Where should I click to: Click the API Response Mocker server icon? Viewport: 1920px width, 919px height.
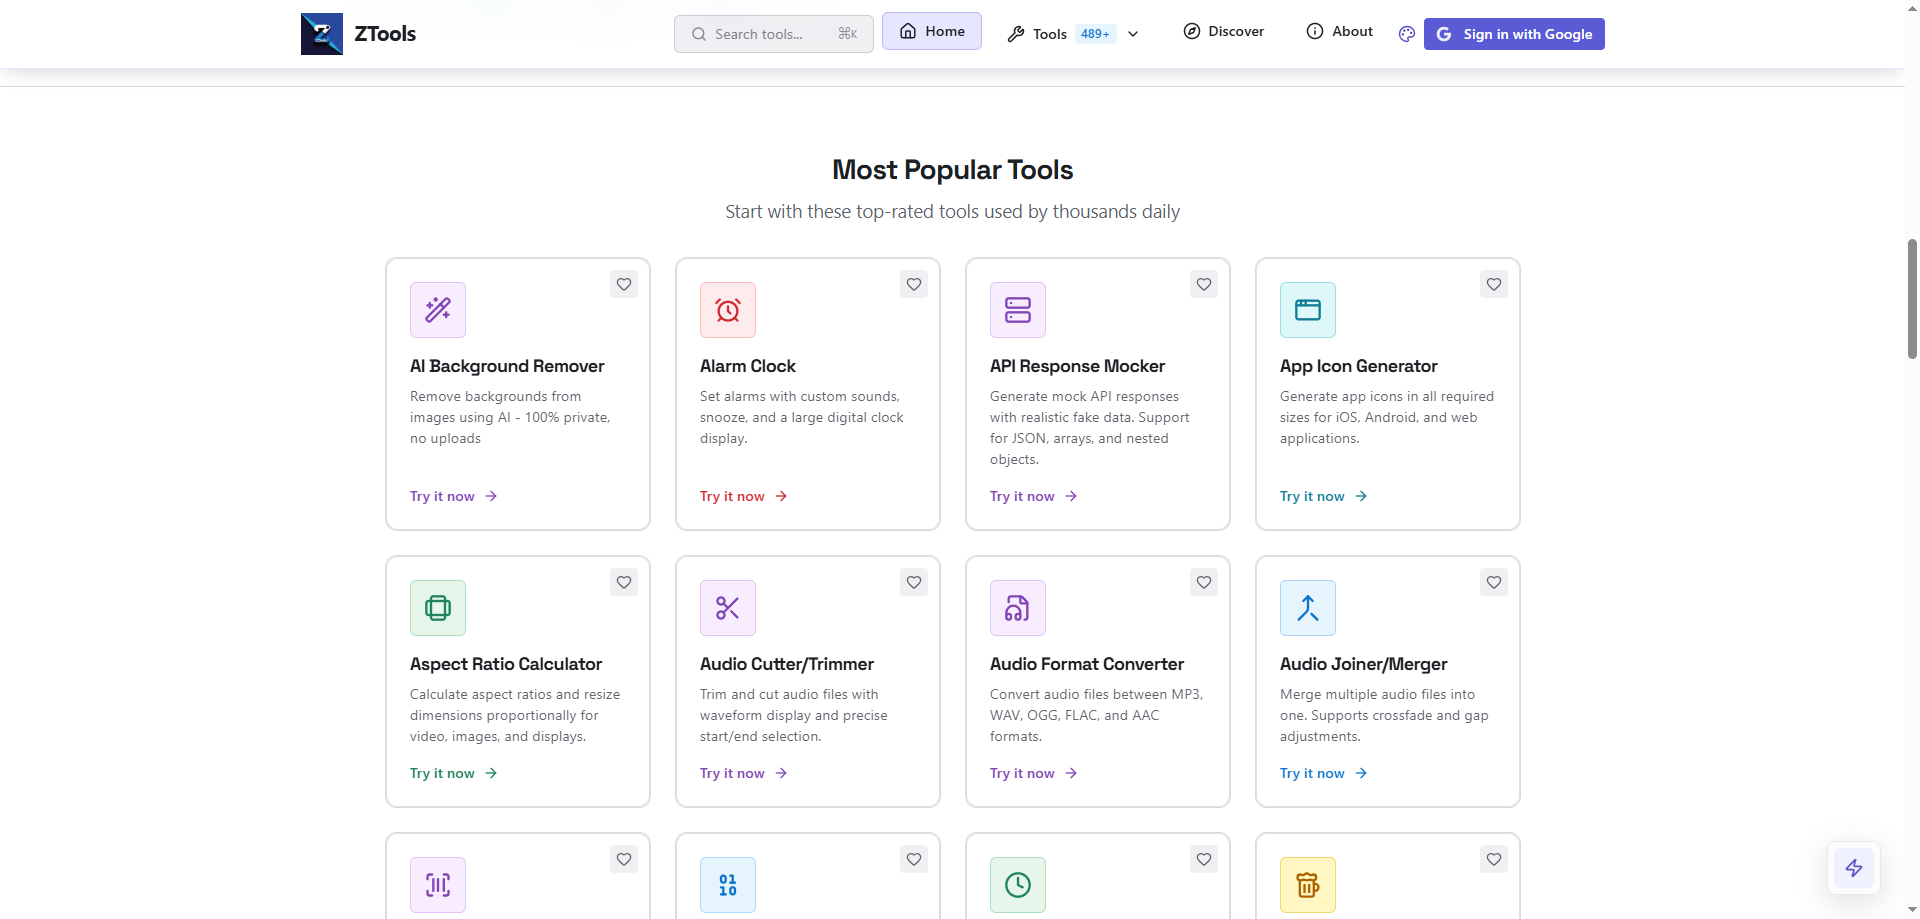[x=1017, y=309]
